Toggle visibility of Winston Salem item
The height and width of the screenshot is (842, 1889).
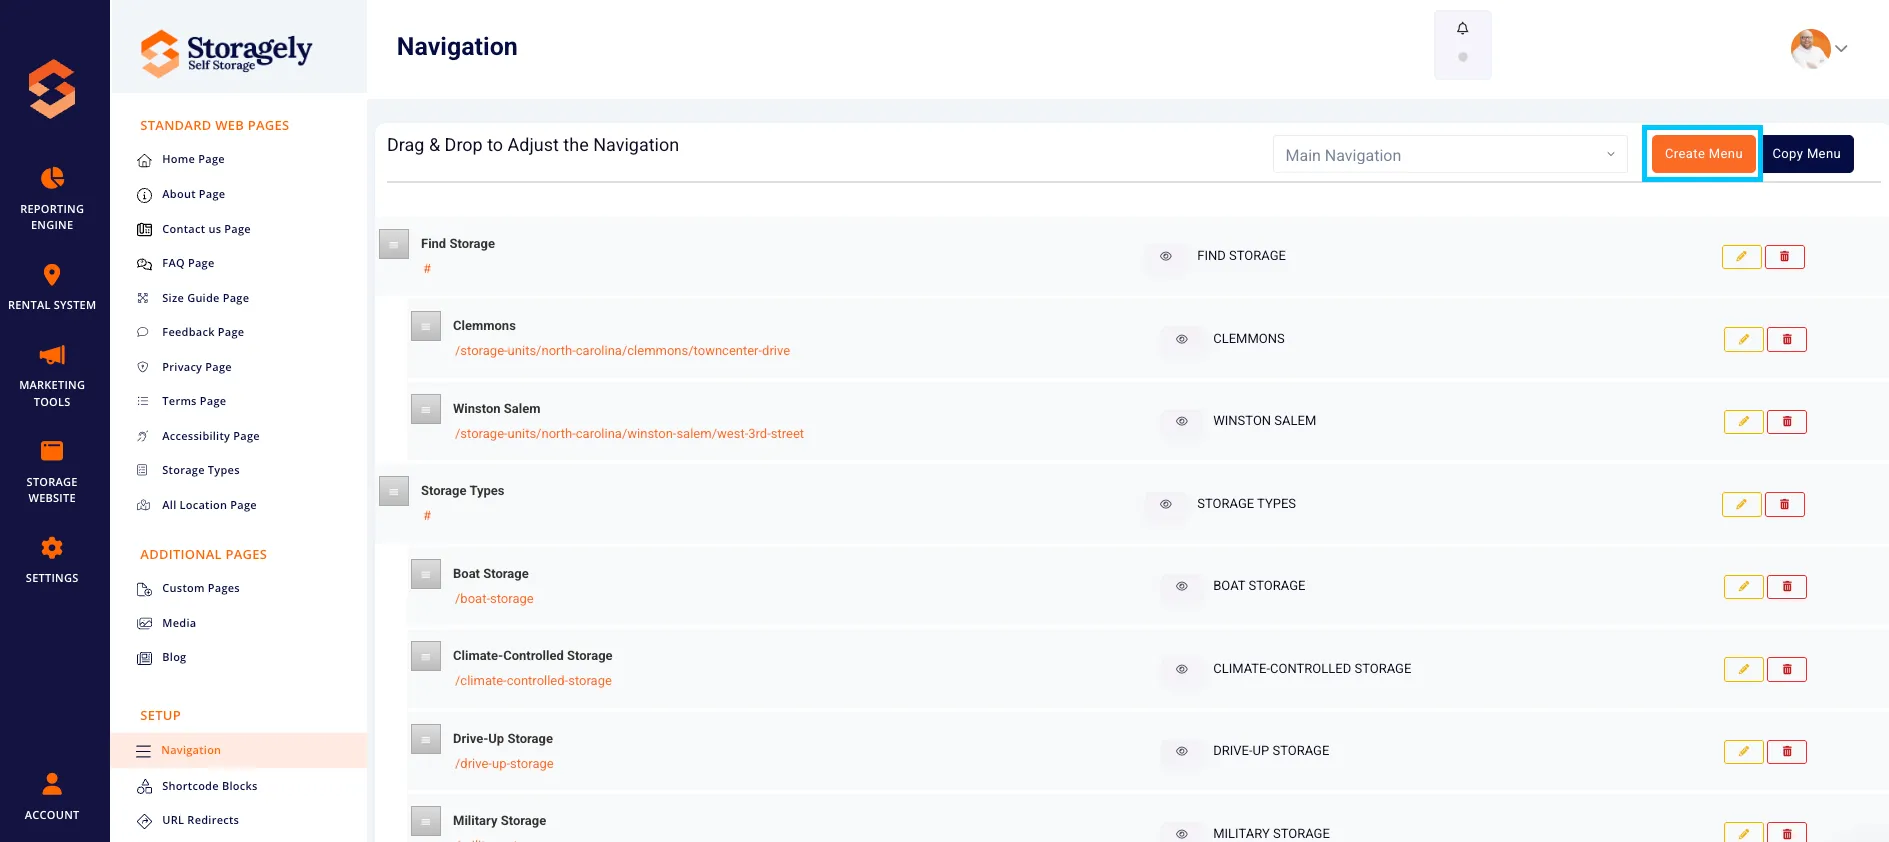click(x=1181, y=421)
